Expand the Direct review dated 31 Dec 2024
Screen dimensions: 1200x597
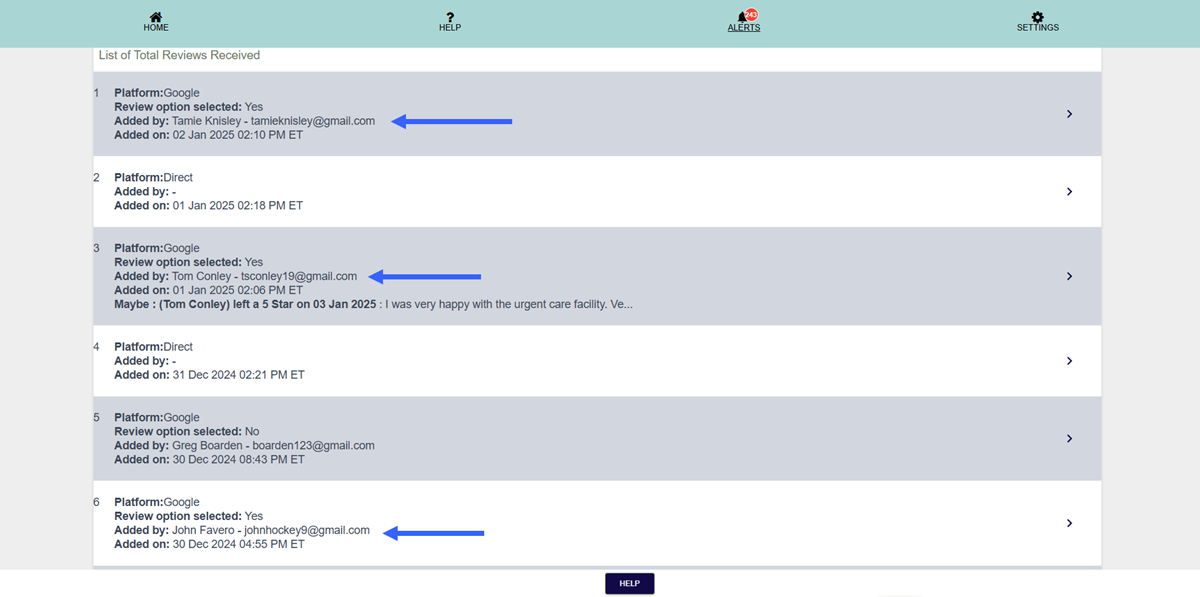click(x=1069, y=360)
